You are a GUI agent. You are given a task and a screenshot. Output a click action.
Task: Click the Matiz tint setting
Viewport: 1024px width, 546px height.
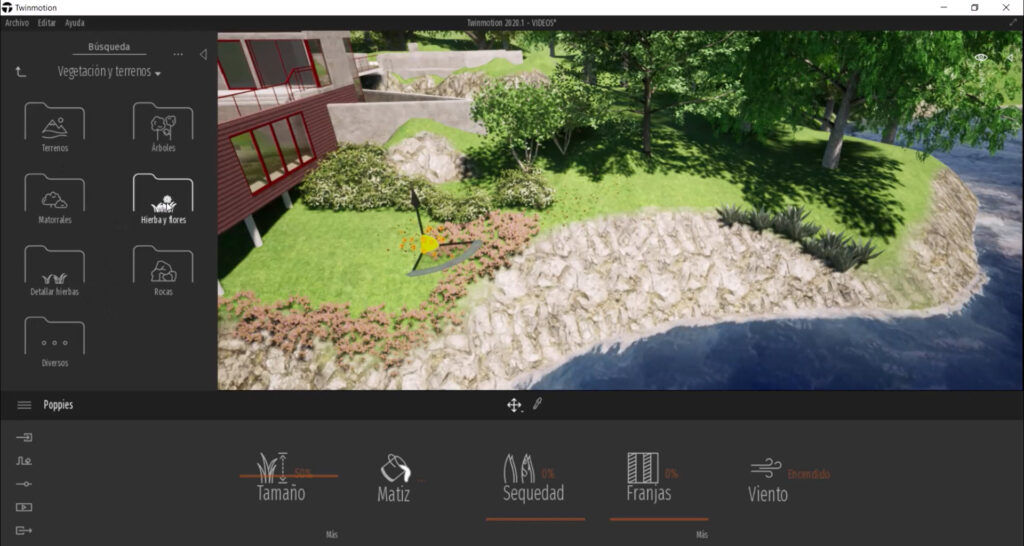(x=395, y=479)
